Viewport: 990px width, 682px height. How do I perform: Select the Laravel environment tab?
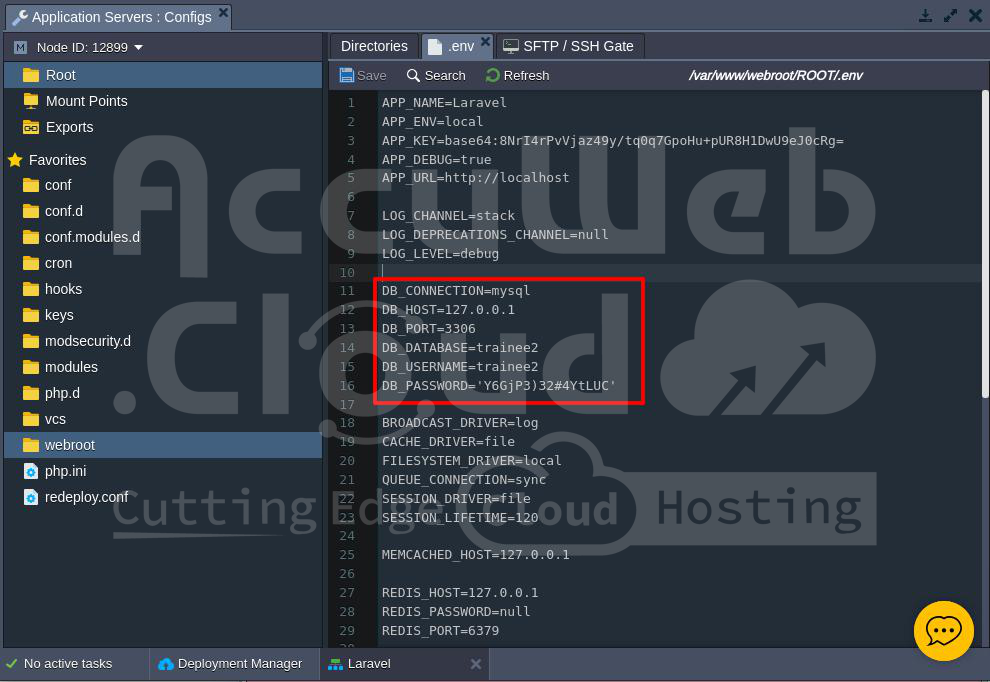[x=369, y=663]
